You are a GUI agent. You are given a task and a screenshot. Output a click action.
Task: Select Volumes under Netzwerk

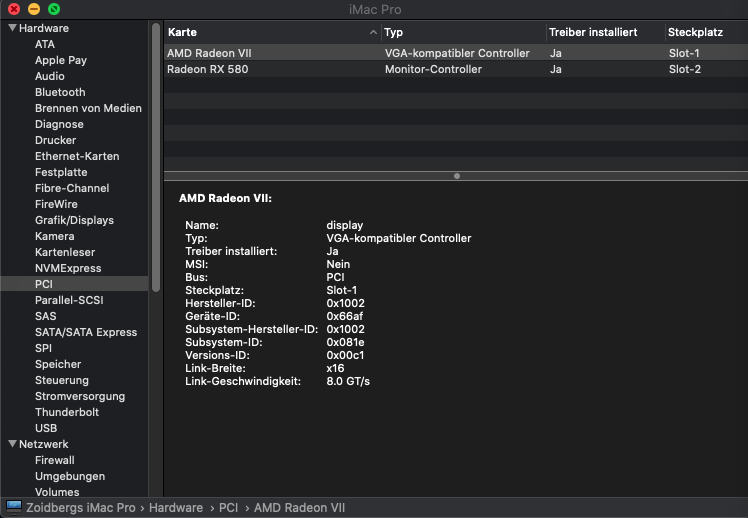coord(57,492)
